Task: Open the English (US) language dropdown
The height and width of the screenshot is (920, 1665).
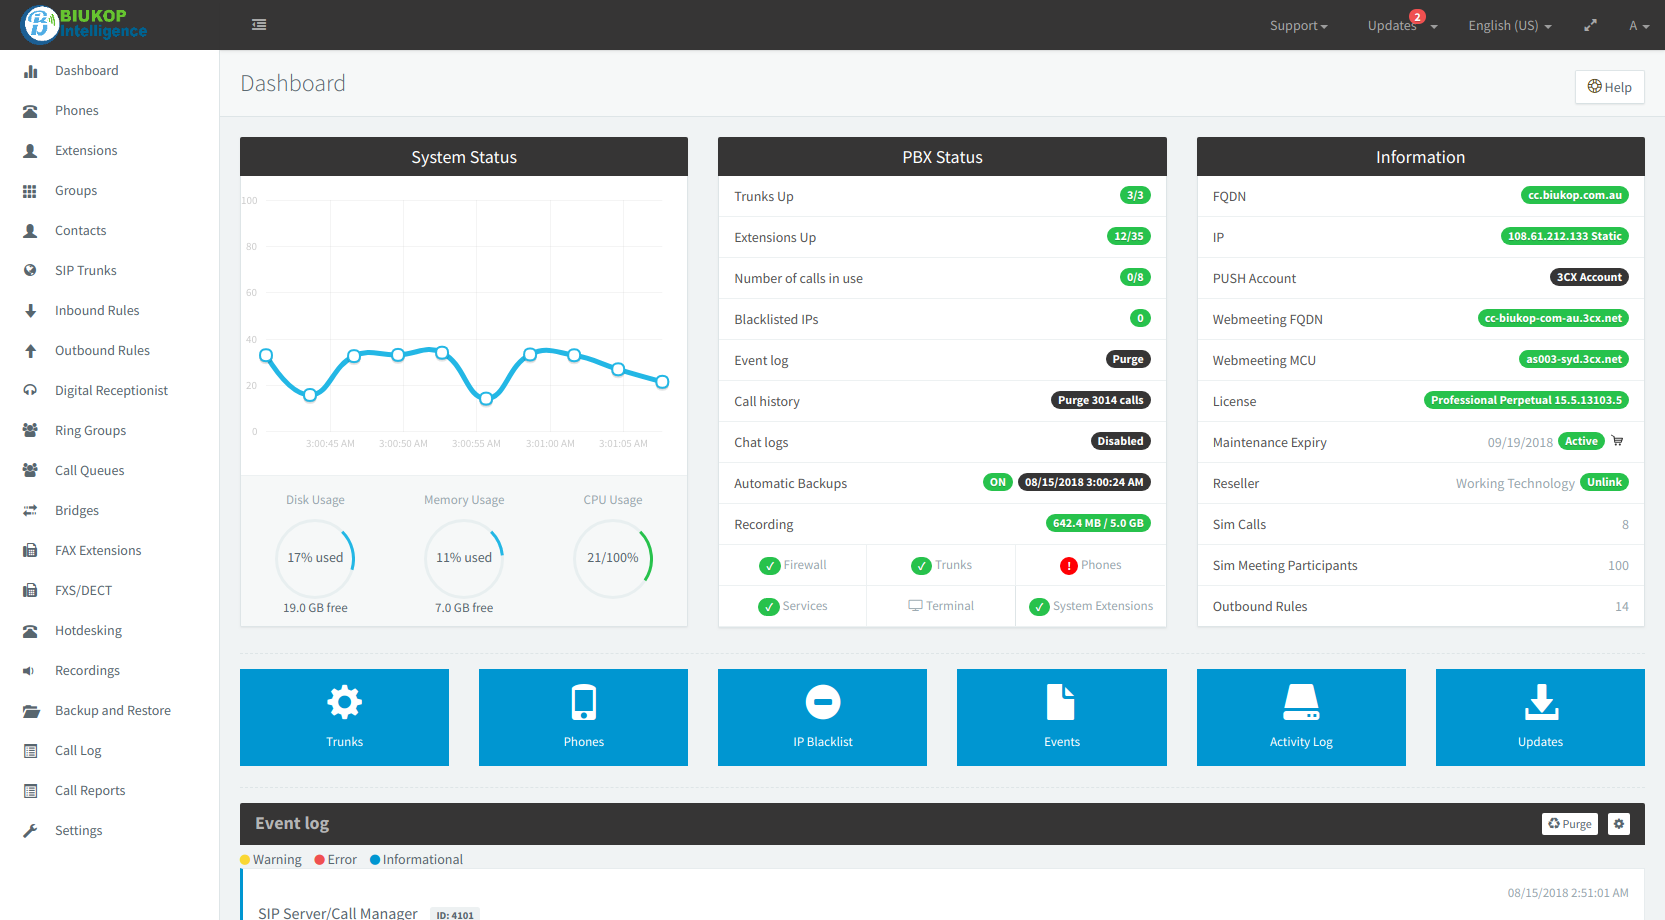Action: [1509, 26]
